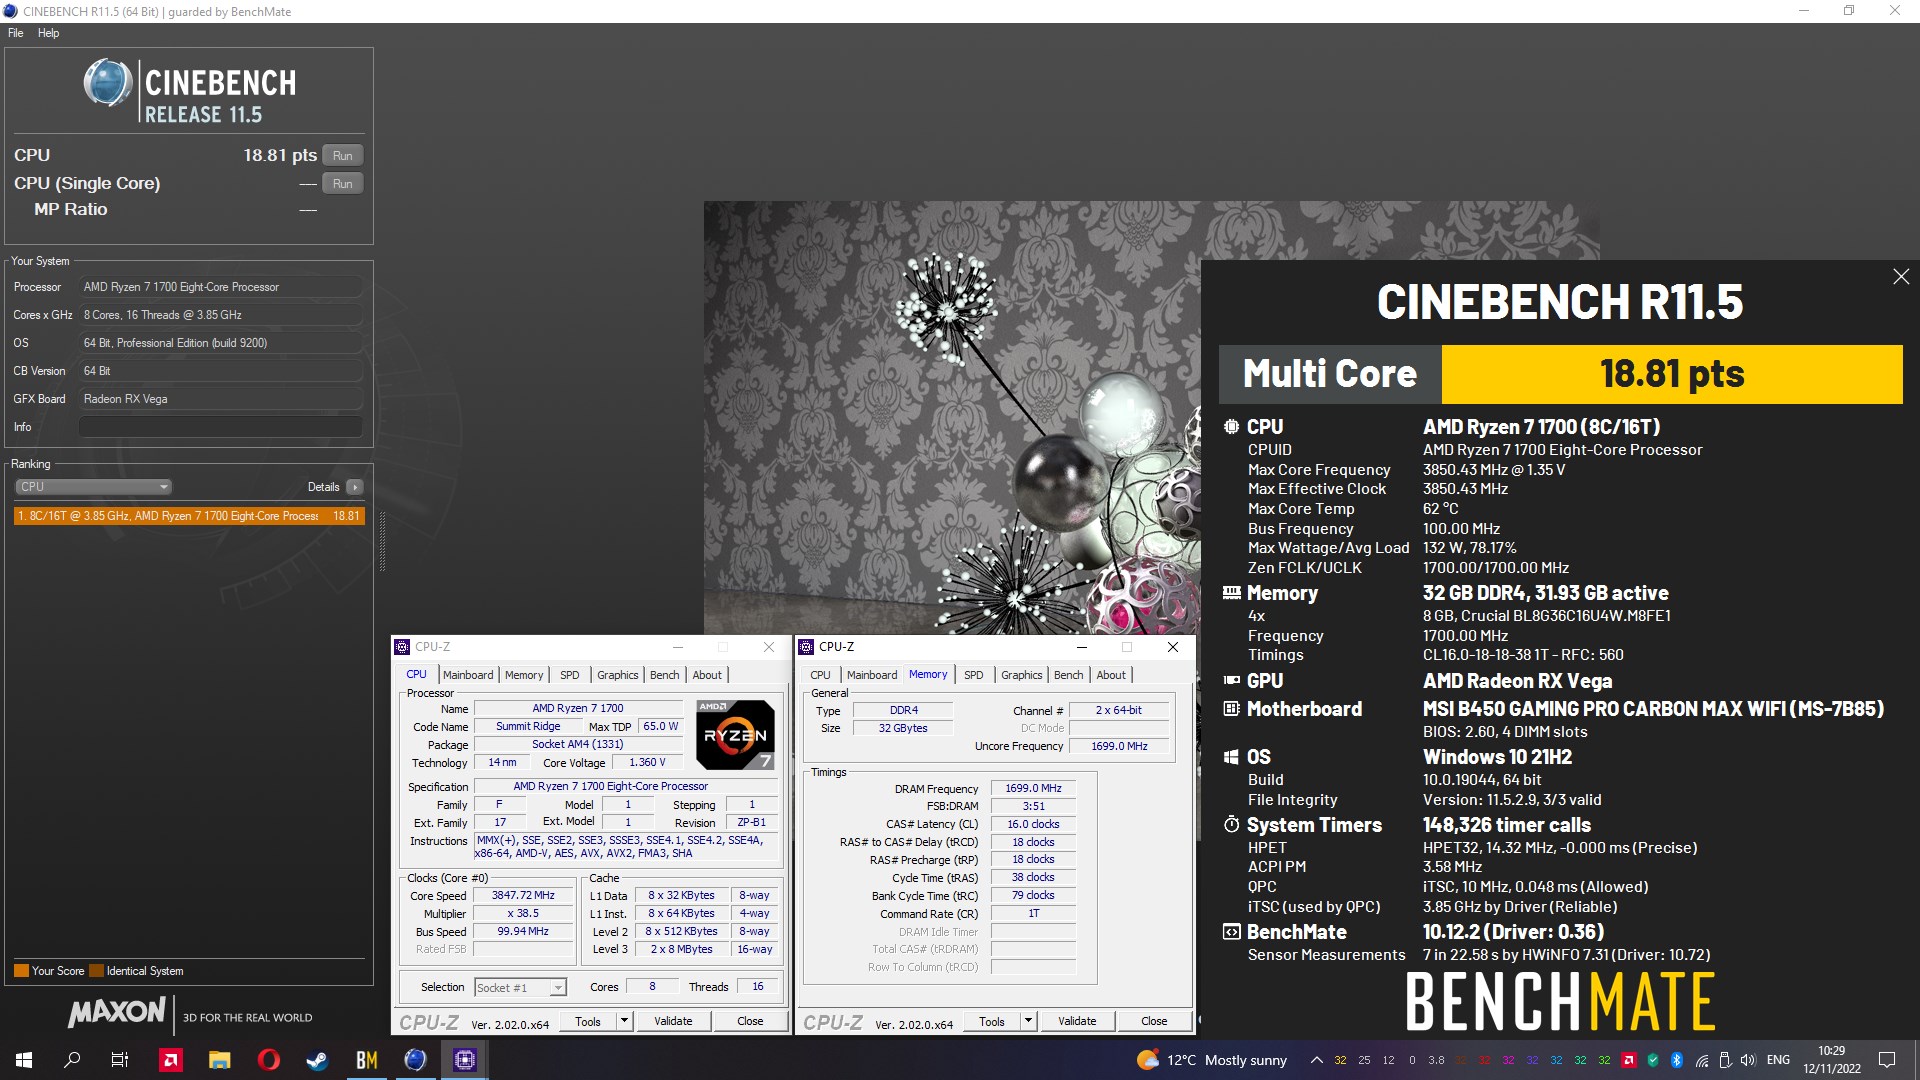Click Close button in right CPU-Z window
The image size is (1920, 1080).
point(1154,1021)
